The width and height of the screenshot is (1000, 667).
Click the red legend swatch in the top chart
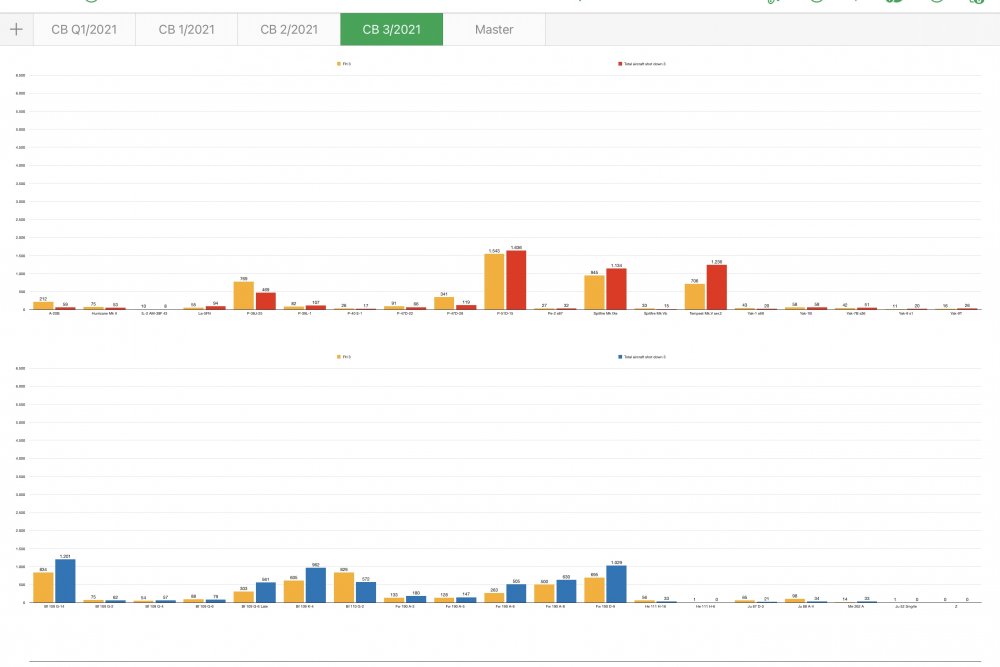(620, 64)
